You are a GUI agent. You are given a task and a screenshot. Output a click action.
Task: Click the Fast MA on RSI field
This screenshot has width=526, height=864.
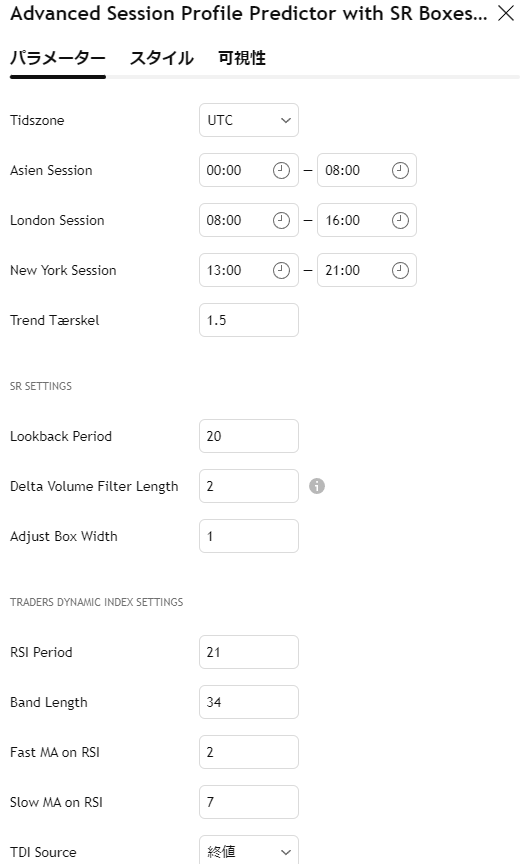(249, 752)
